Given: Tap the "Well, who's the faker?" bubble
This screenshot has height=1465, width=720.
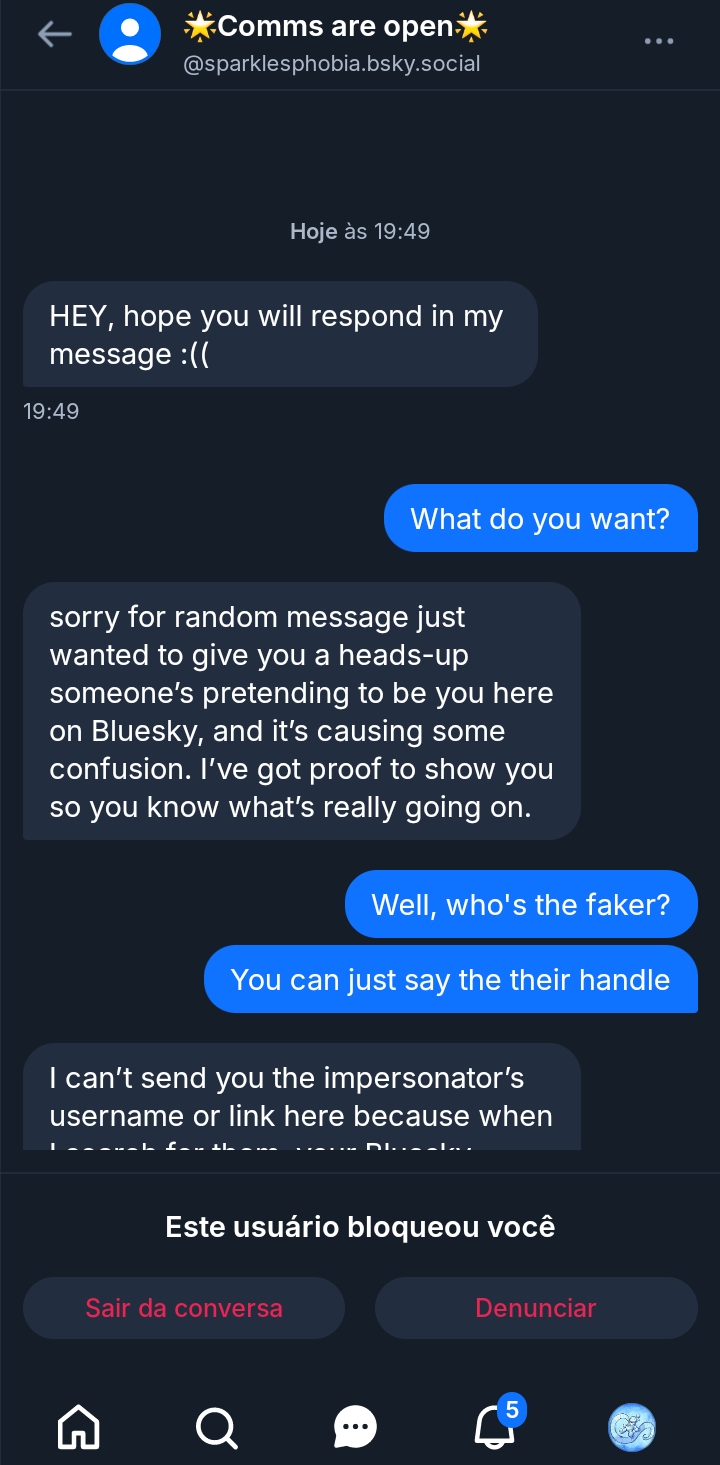Looking at the screenshot, I should [x=520, y=905].
